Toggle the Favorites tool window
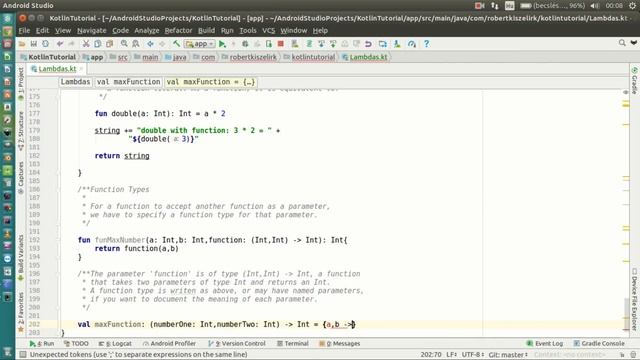640x360 pixels. coord(21,311)
